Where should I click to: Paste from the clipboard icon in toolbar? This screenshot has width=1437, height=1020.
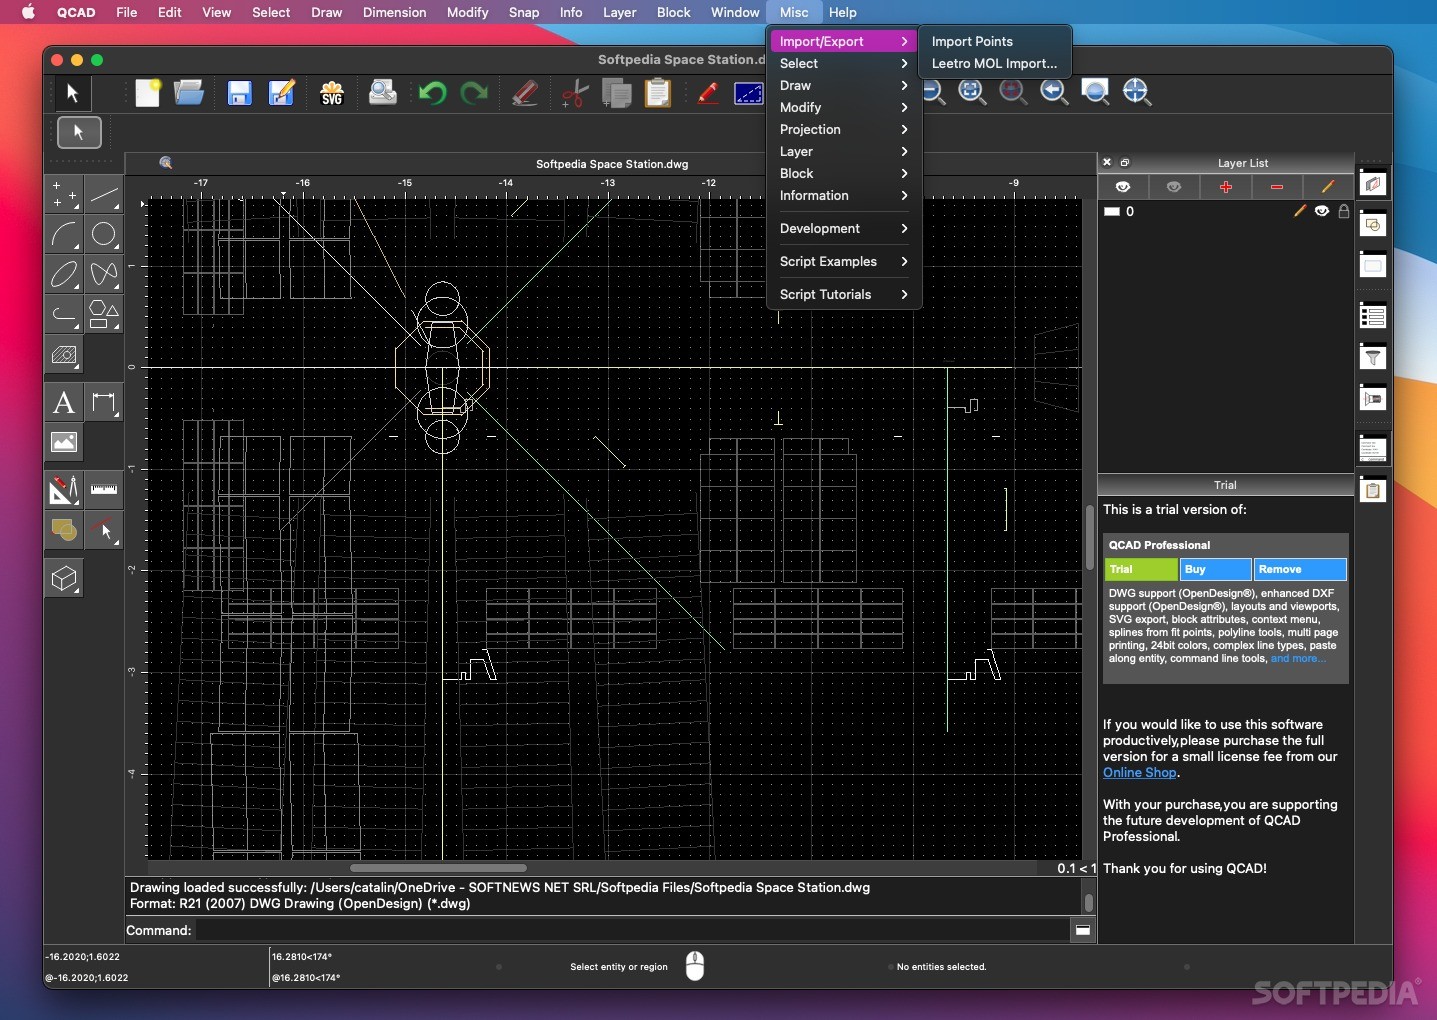point(658,93)
